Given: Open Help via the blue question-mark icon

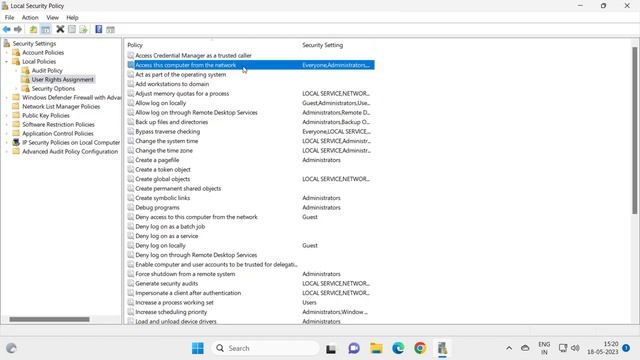Looking at the screenshot, I should (98, 29).
